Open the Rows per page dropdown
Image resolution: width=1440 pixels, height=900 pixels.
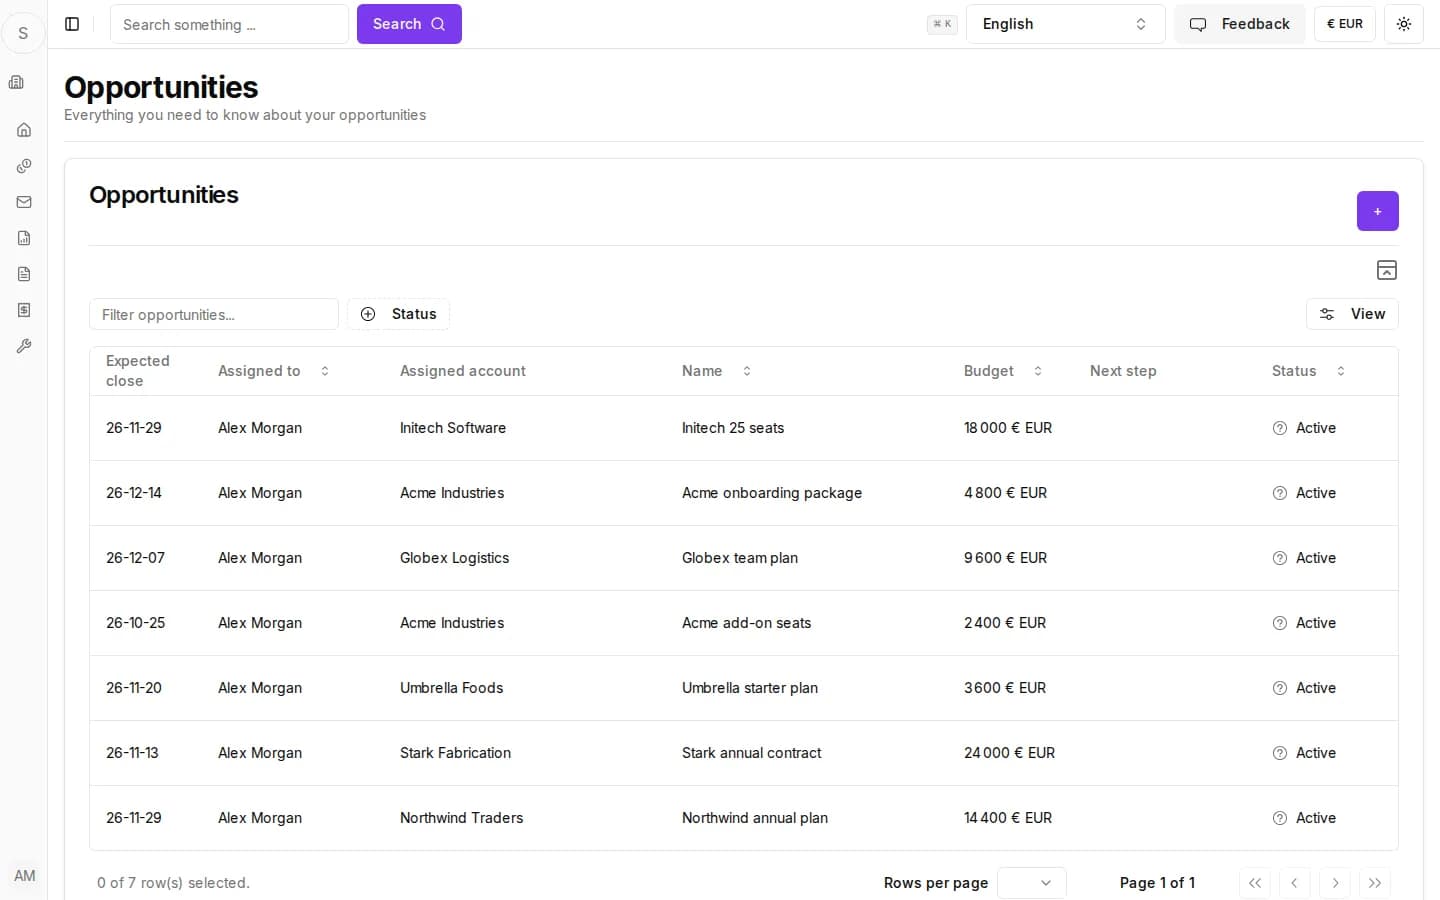[1032, 883]
